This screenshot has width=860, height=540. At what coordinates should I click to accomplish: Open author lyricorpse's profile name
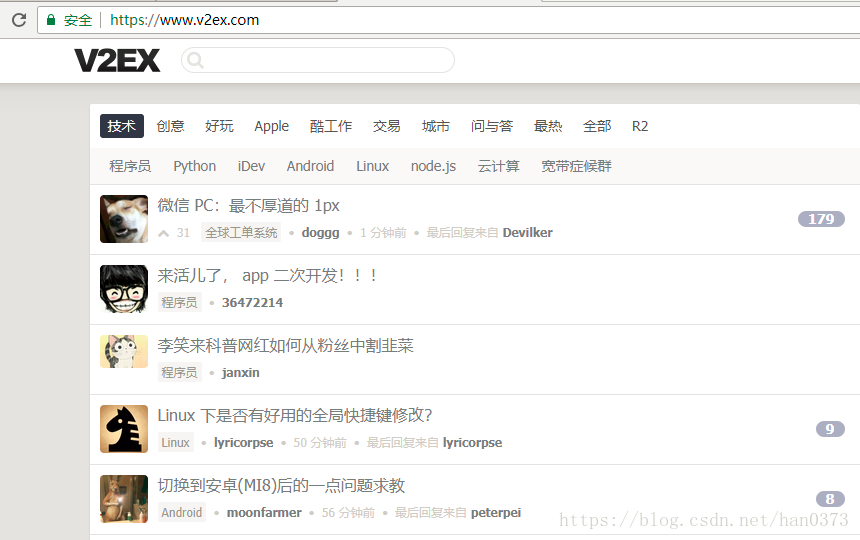[244, 442]
